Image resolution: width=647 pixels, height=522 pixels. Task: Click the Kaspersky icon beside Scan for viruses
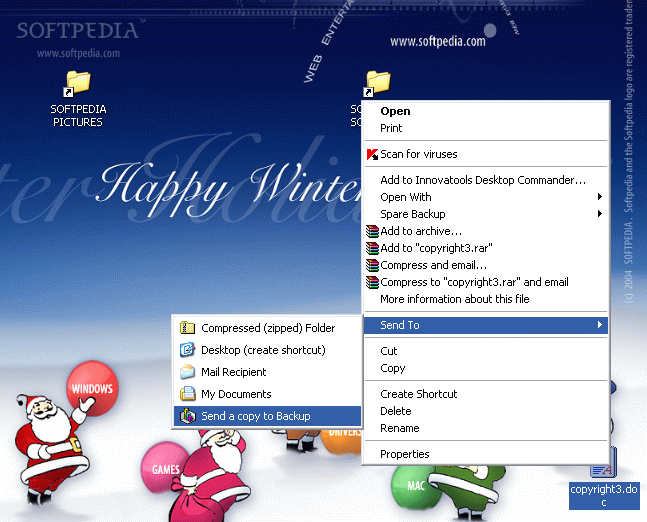coord(372,154)
